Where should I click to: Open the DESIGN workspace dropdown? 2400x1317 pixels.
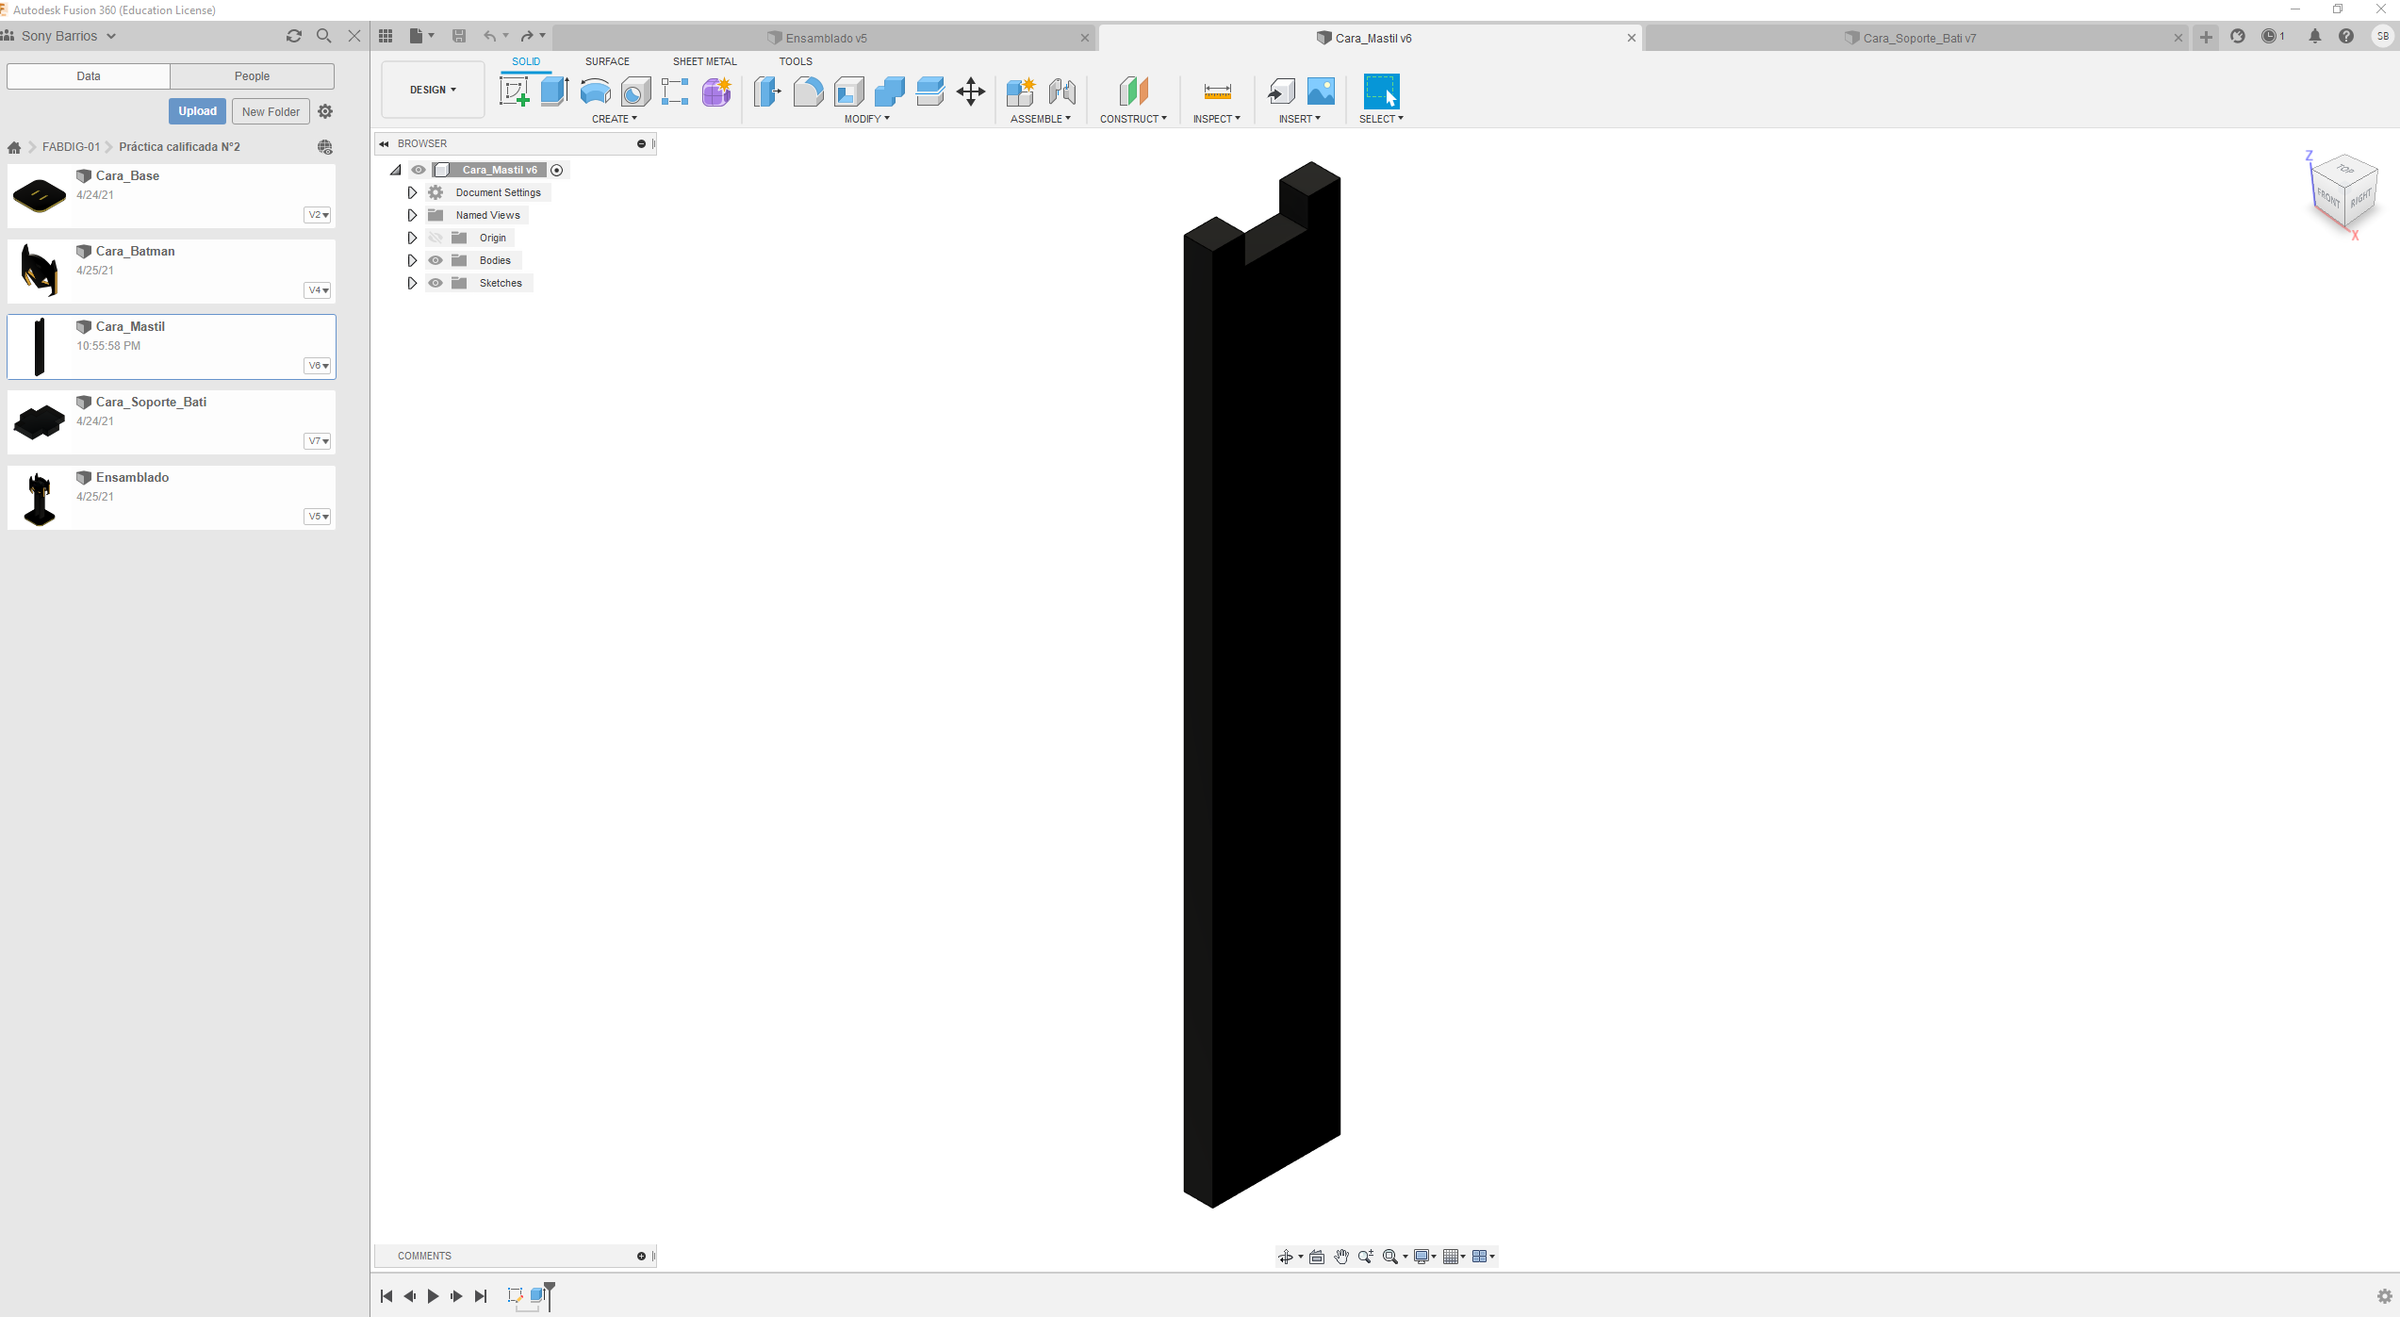click(x=433, y=90)
